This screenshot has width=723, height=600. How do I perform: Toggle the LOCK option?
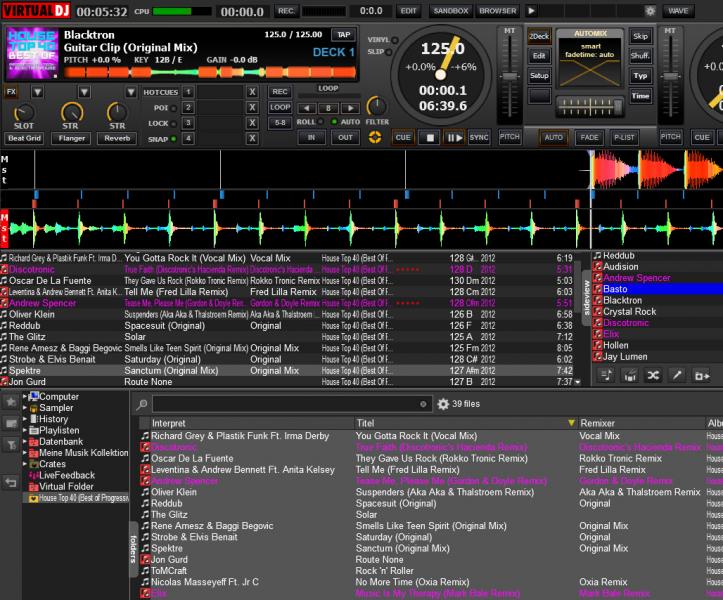[x=173, y=124]
